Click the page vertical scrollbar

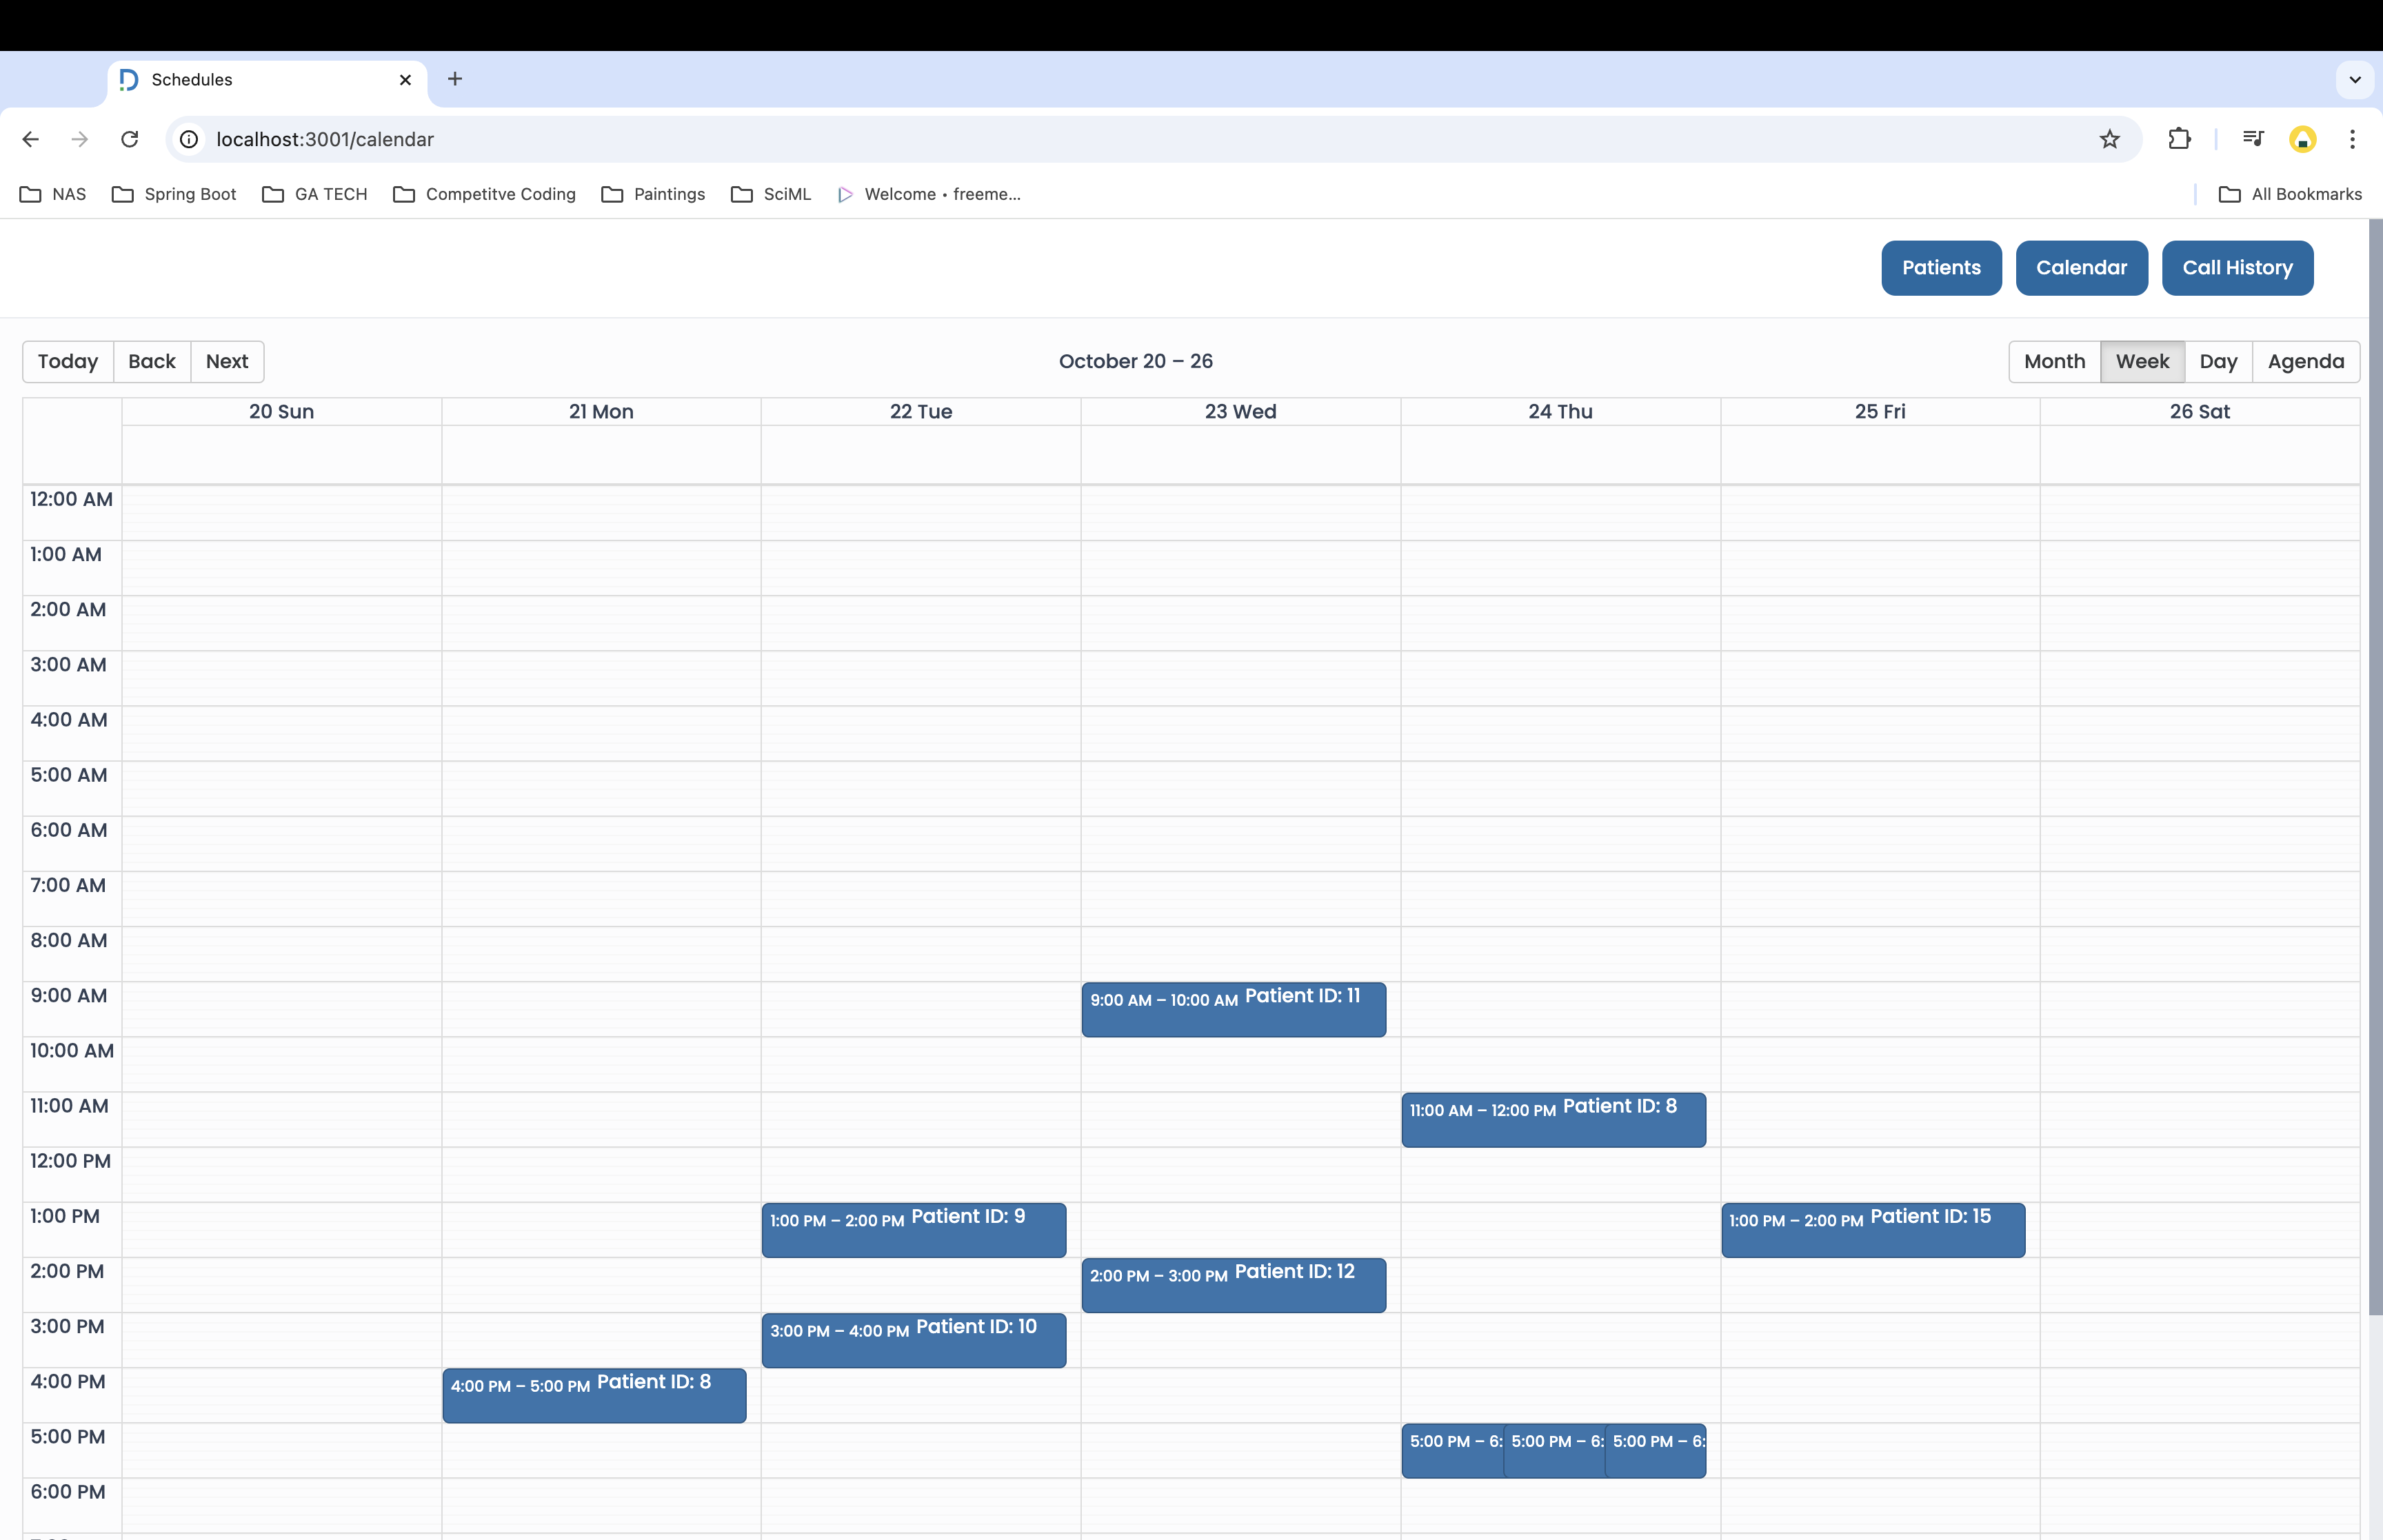(2375, 760)
